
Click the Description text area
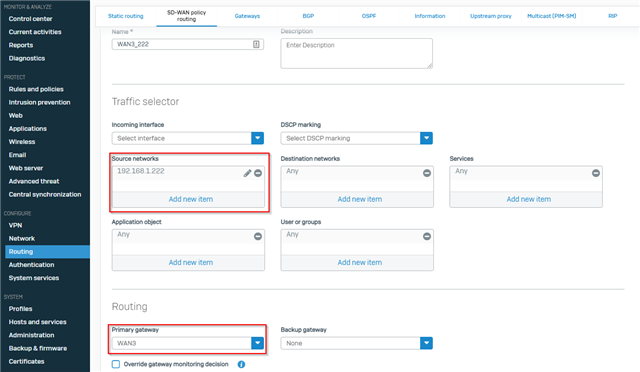click(357, 53)
